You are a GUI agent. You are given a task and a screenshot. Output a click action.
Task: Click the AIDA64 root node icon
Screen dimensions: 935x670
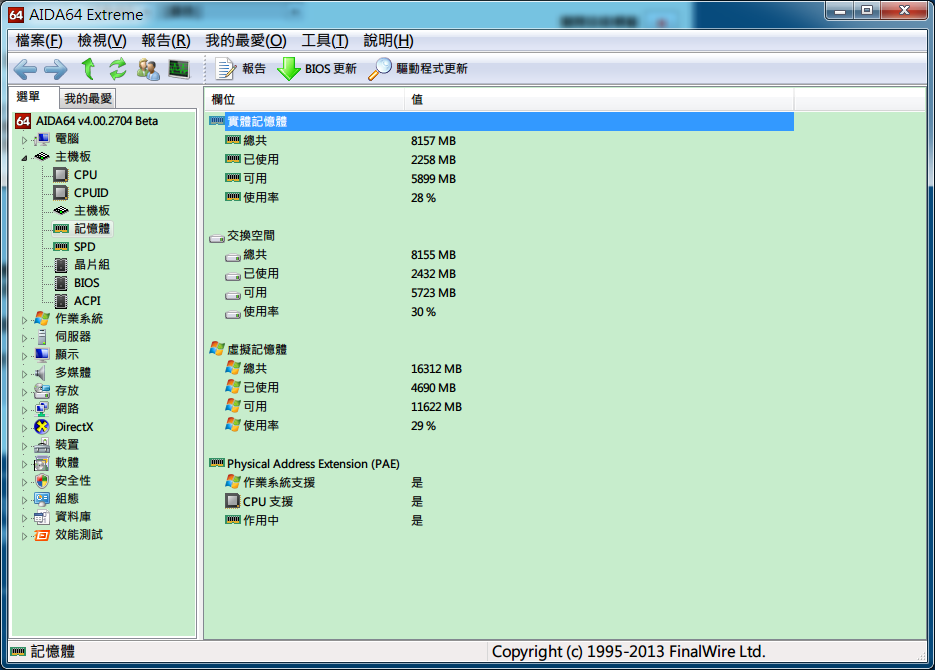23,121
